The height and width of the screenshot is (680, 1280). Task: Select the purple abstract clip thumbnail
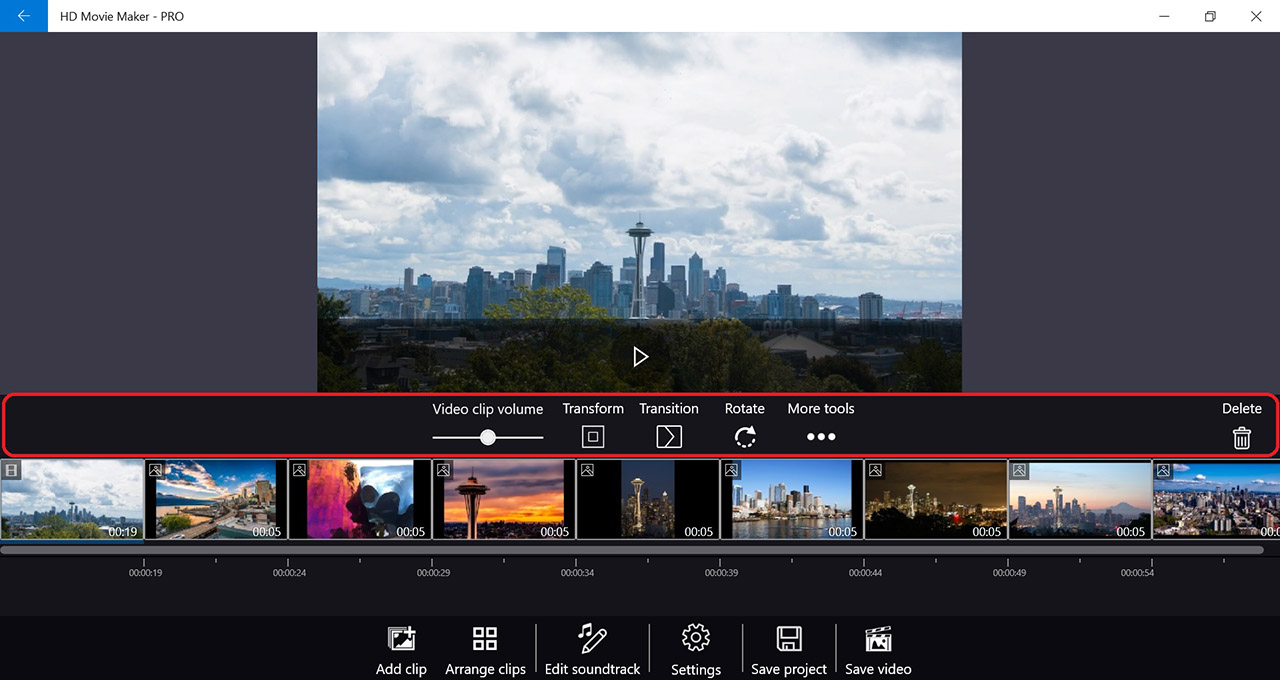point(360,500)
